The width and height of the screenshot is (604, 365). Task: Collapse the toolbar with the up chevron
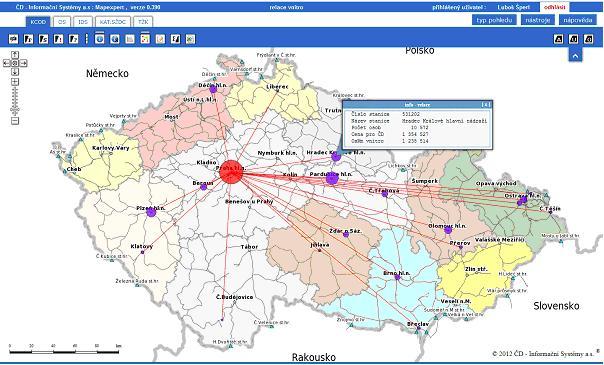tap(575, 56)
